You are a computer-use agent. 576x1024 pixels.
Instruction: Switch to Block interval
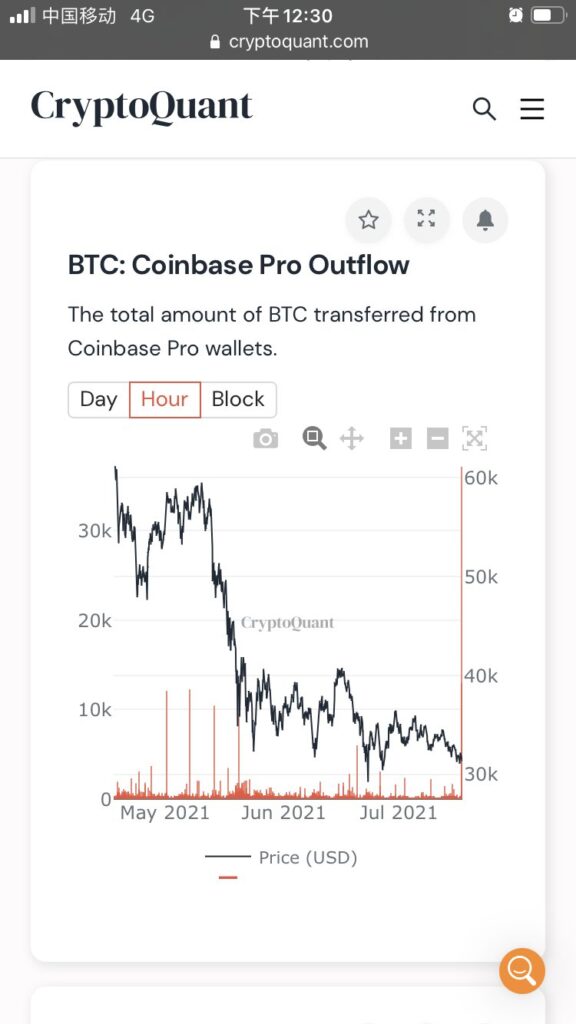(238, 400)
